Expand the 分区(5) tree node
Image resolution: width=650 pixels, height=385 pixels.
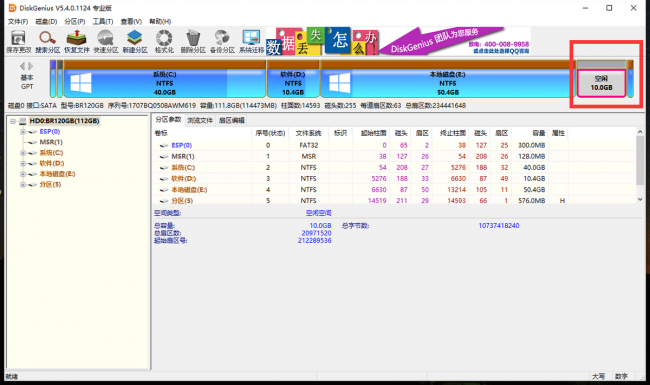23,184
